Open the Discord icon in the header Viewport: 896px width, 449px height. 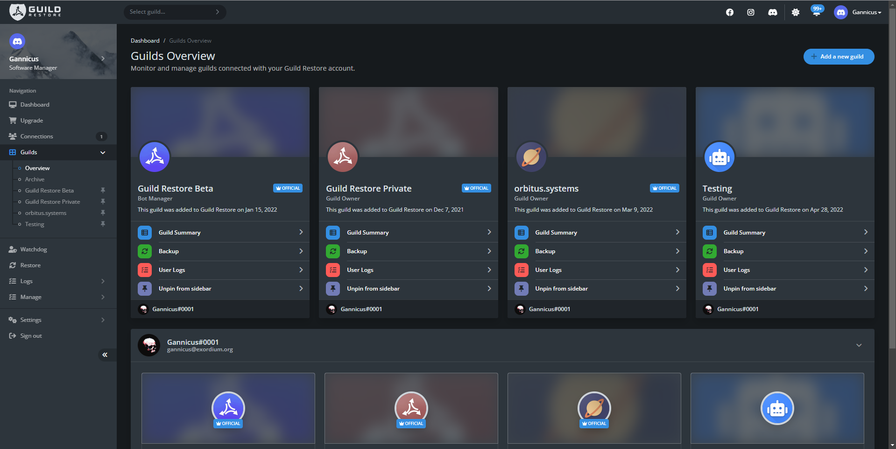tap(773, 12)
